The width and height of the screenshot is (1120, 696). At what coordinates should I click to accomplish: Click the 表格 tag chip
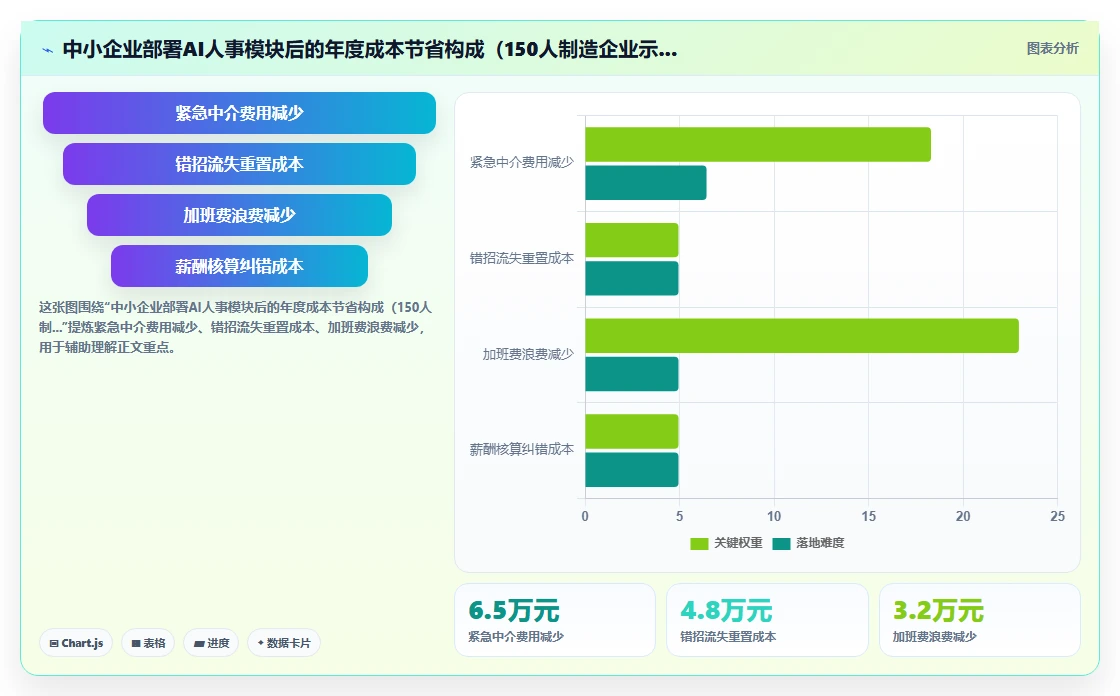pyautogui.click(x=148, y=643)
